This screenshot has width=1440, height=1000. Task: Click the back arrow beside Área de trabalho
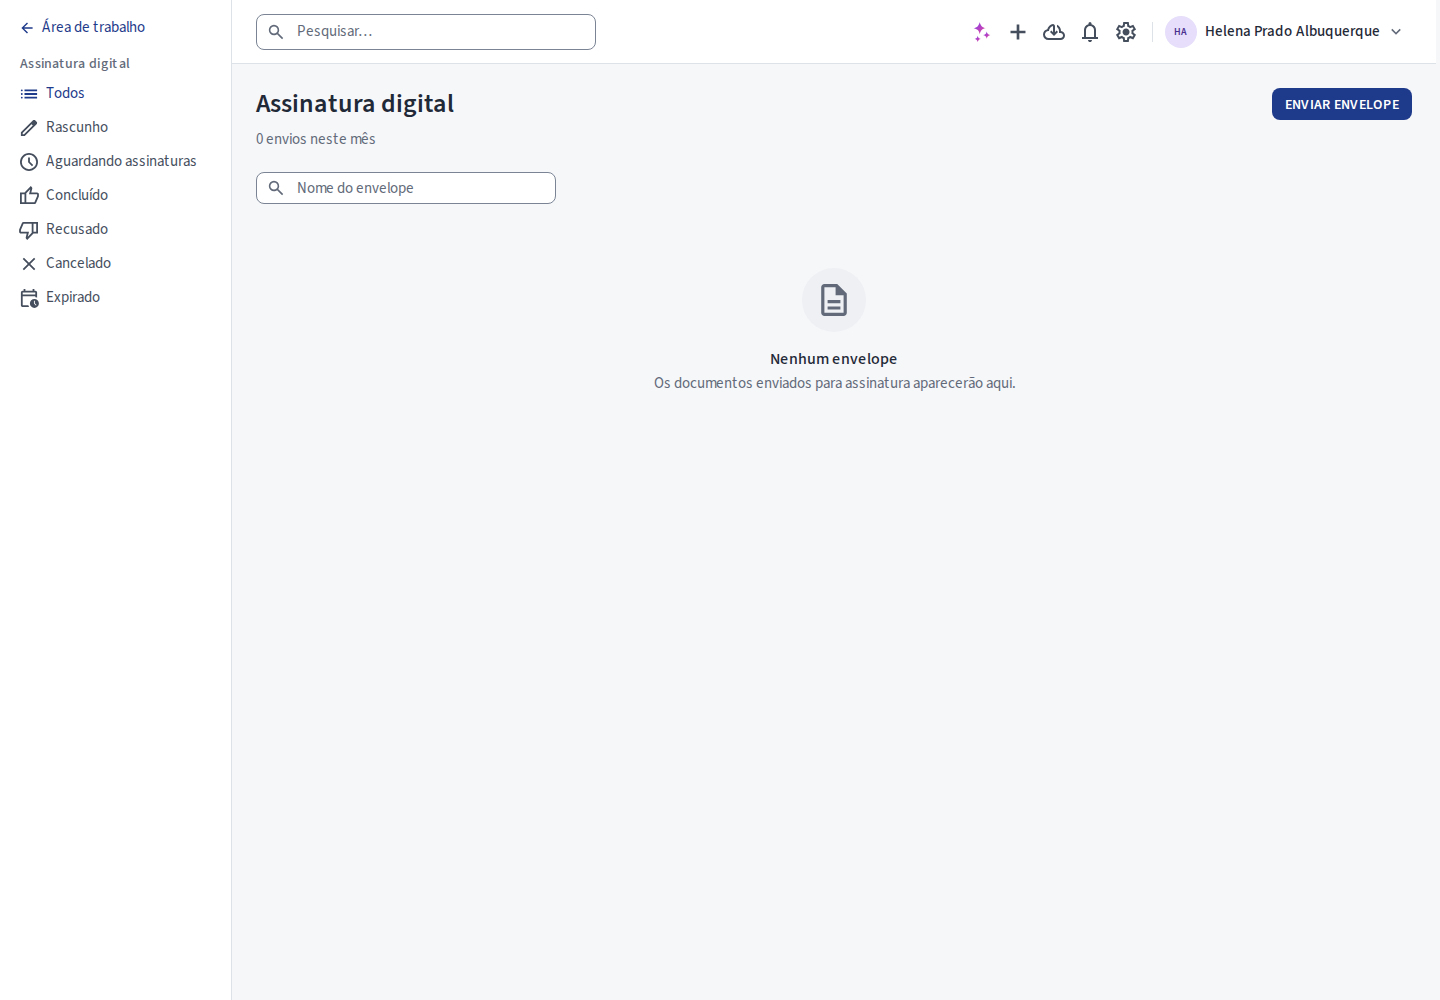pos(27,28)
